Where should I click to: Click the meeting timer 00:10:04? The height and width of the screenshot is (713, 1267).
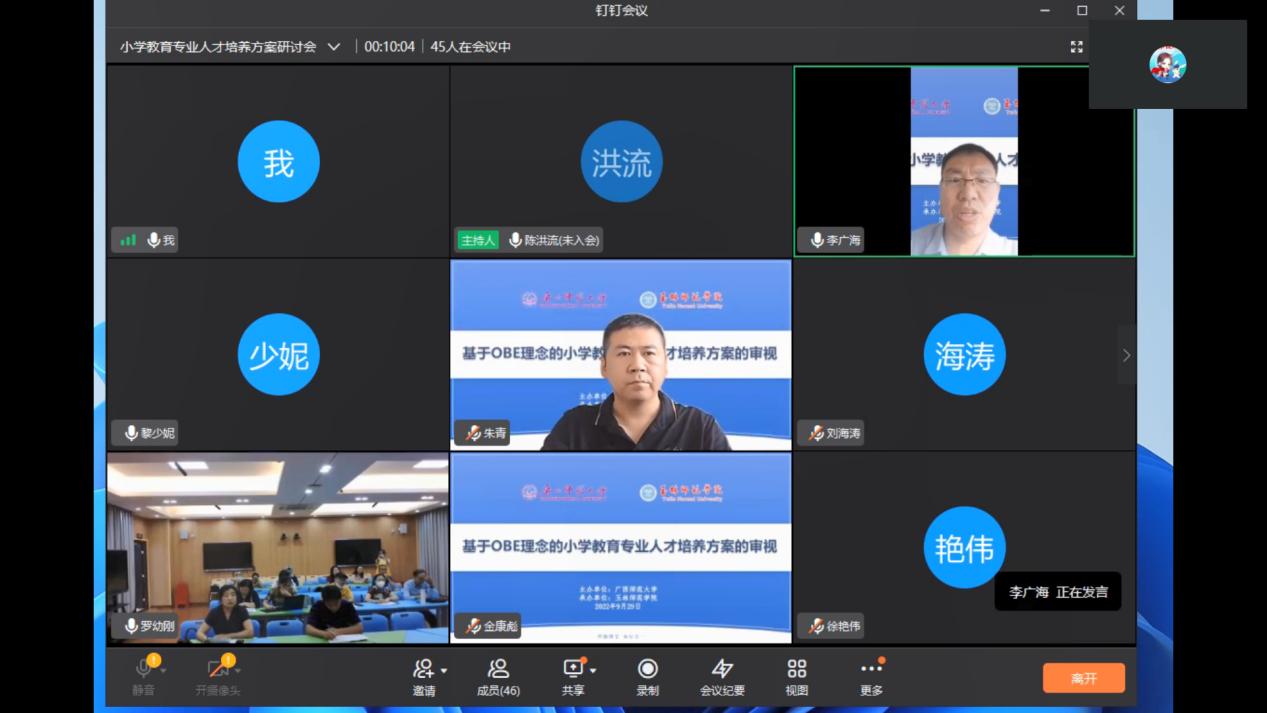tap(389, 47)
